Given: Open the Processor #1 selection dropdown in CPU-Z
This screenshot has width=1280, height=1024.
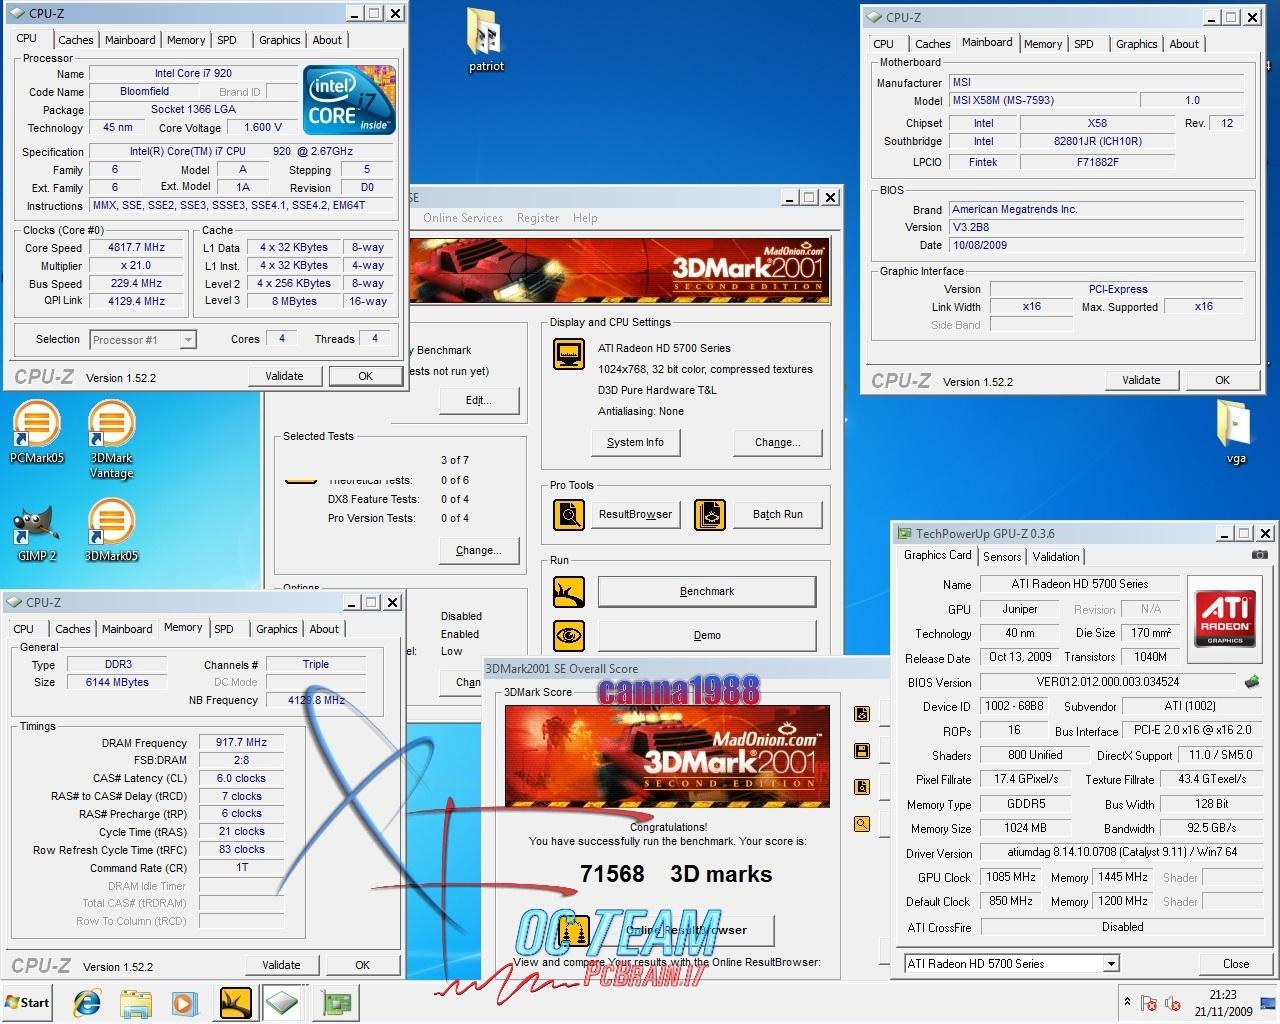Looking at the screenshot, I should [x=188, y=340].
